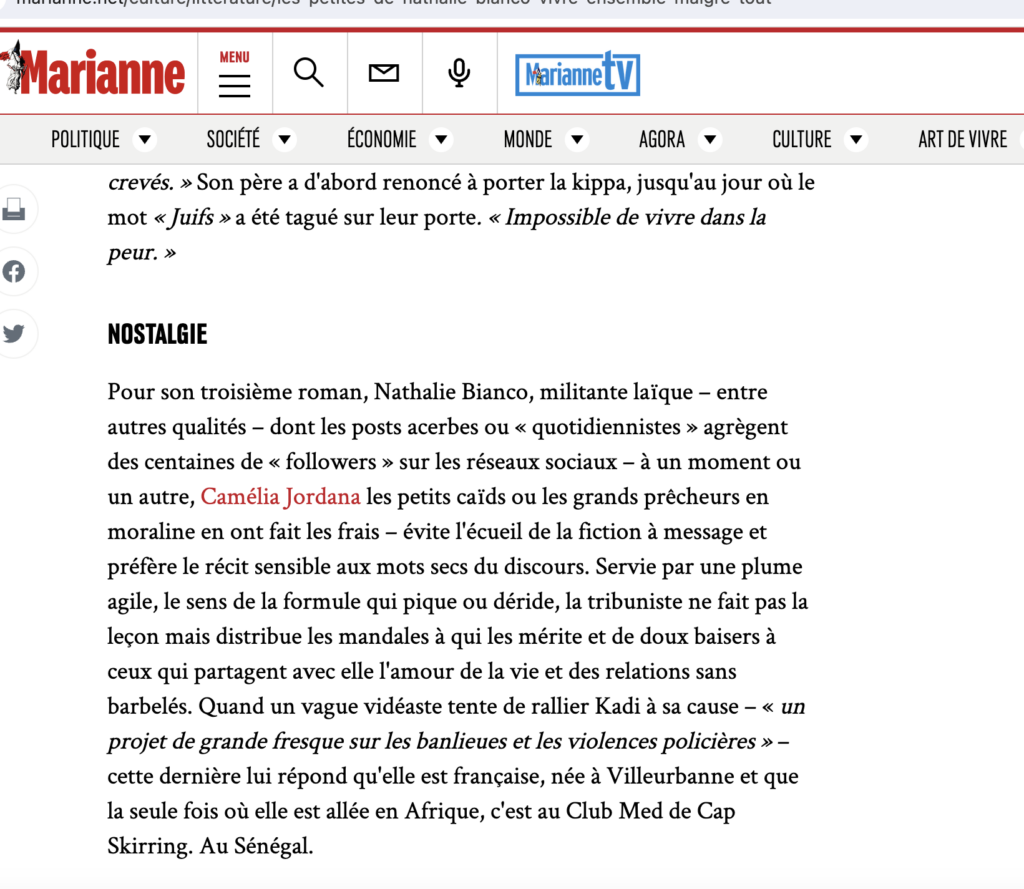Open the Marianne TV logo
Viewport: 1024px width, 889px height.
[x=577, y=74]
